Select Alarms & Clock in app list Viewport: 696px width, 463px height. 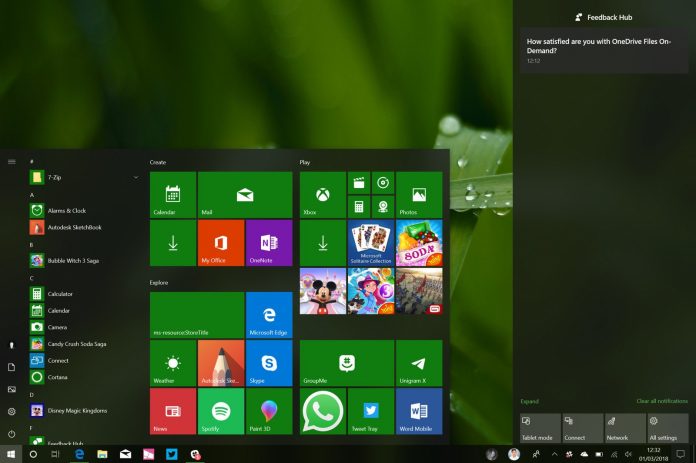coord(66,211)
